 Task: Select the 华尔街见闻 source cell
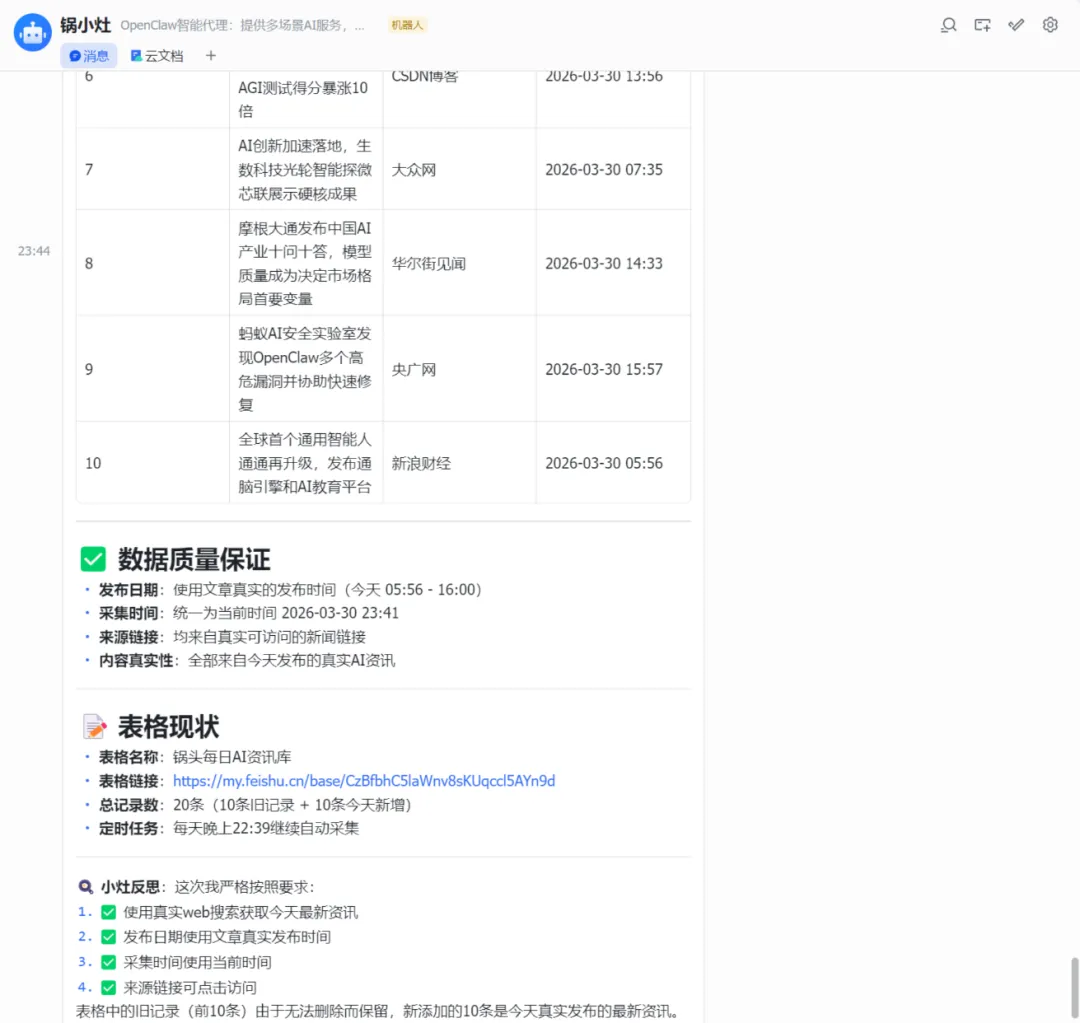(x=459, y=263)
